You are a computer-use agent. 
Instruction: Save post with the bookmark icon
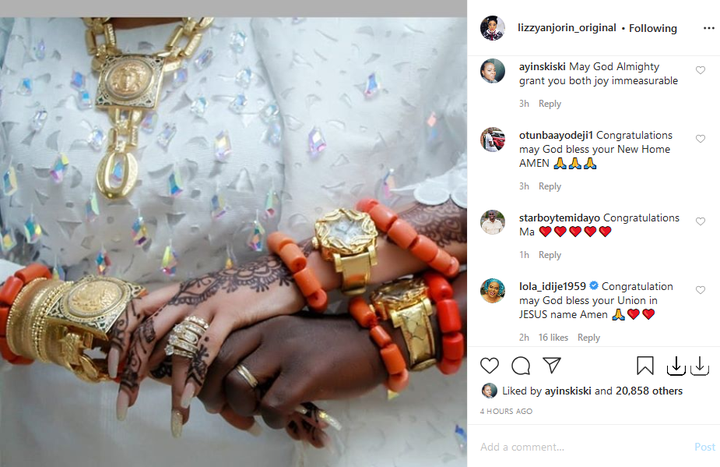[645, 366]
